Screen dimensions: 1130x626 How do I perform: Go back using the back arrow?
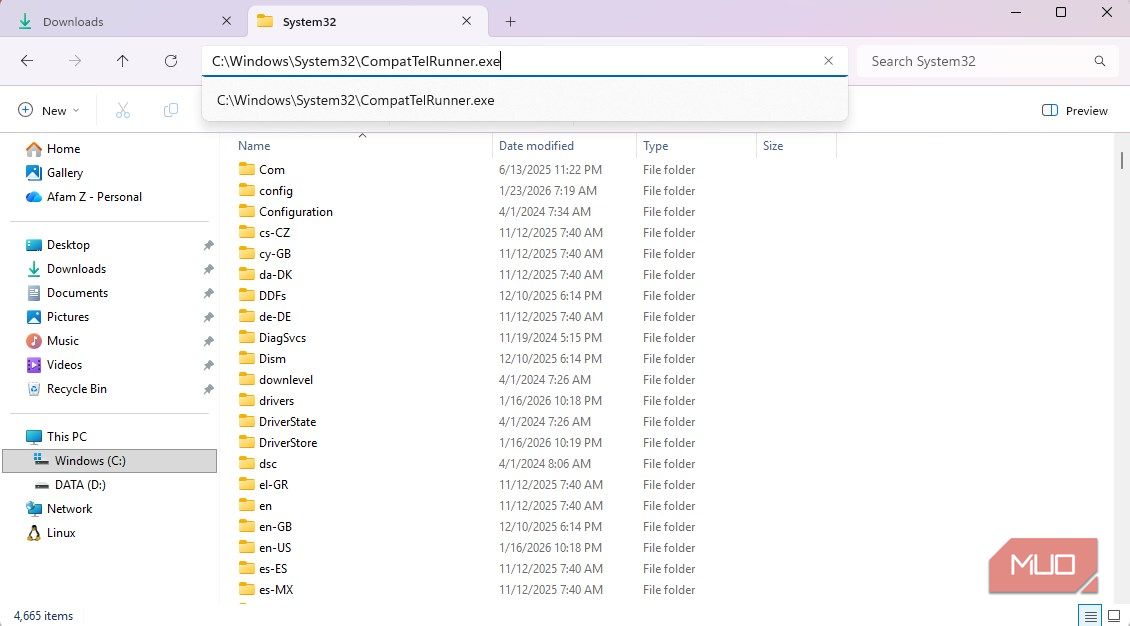click(x=27, y=61)
